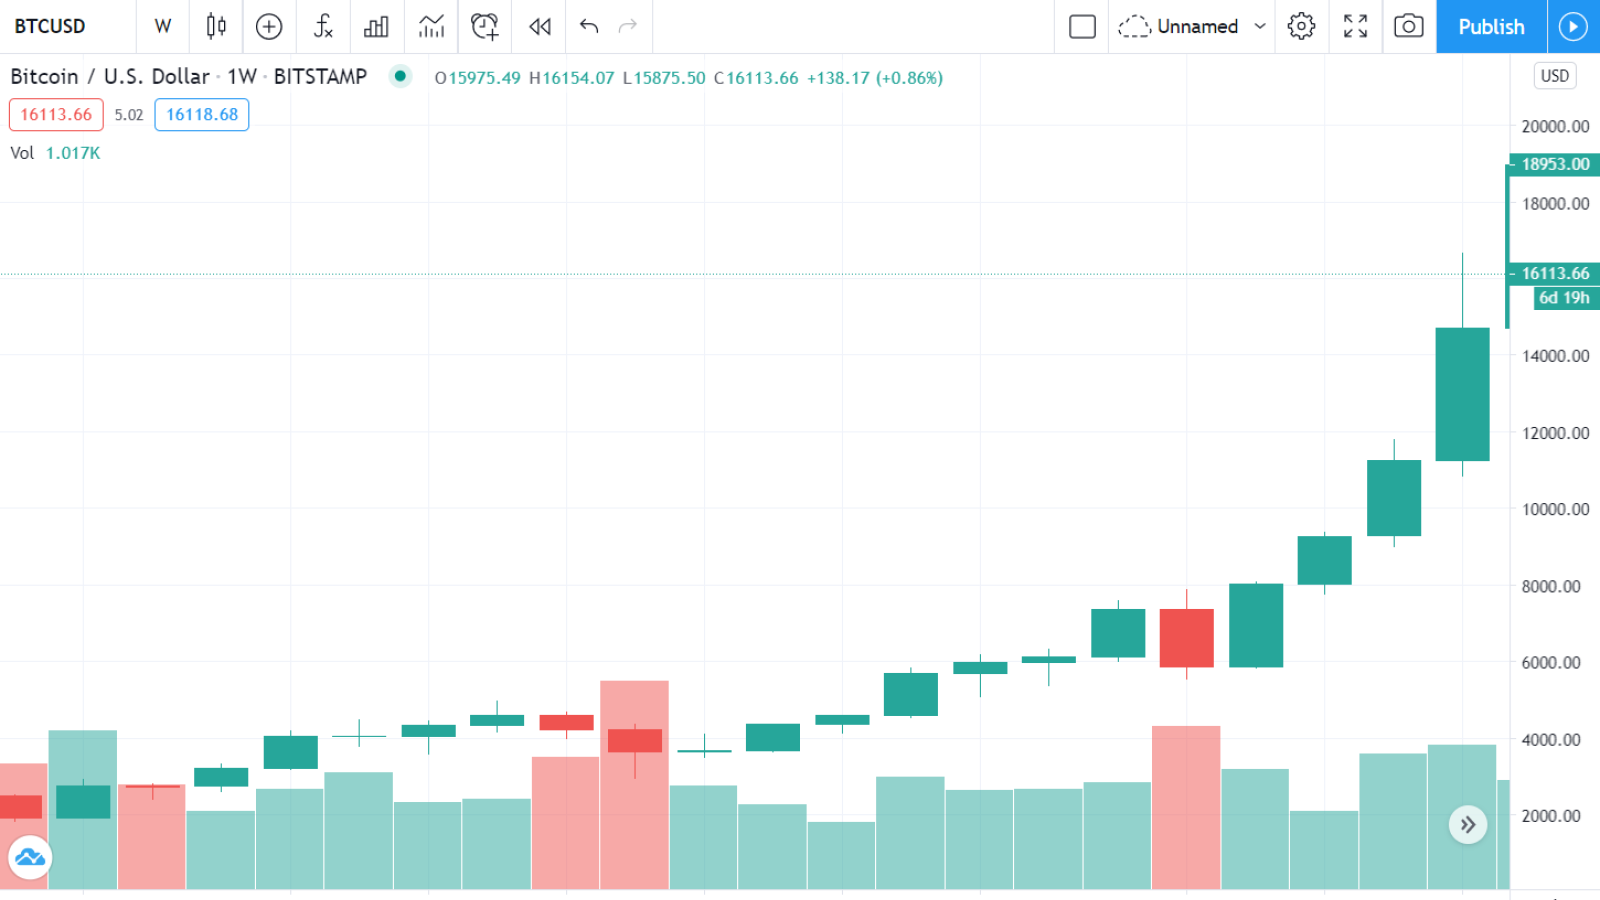Click the 20000.00 price axis label

[x=1555, y=126]
